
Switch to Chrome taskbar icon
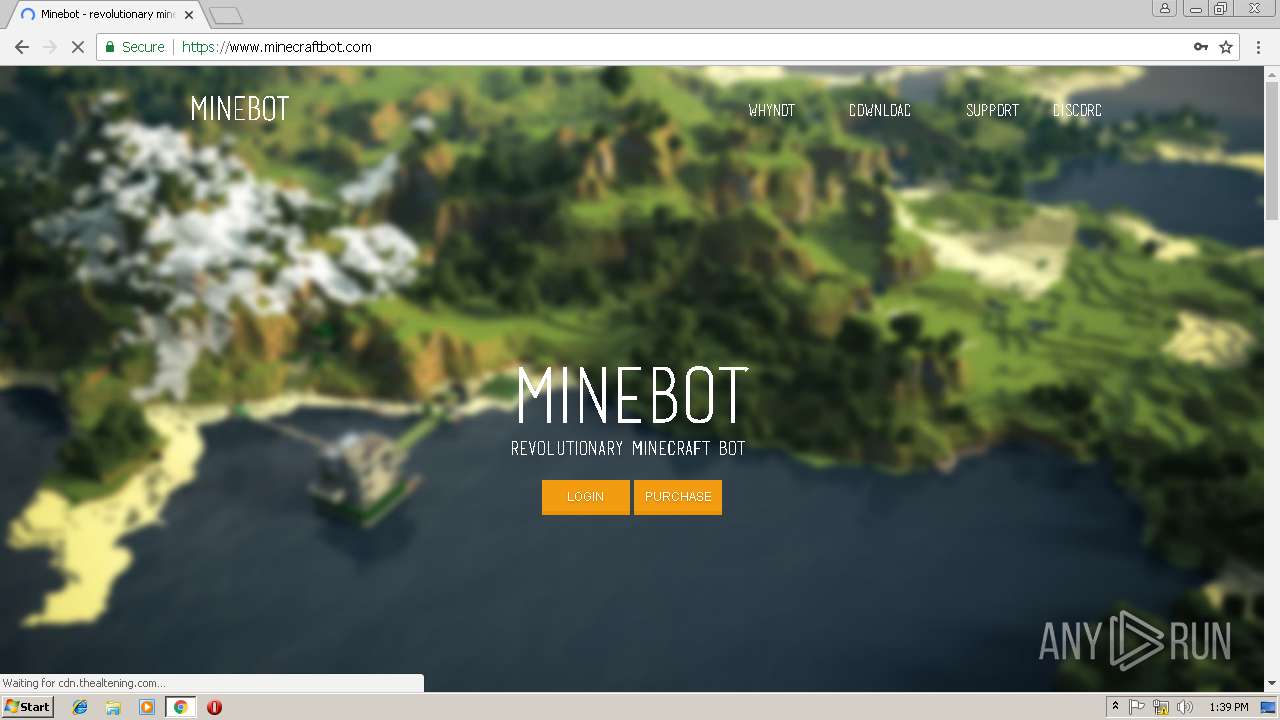coord(180,707)
